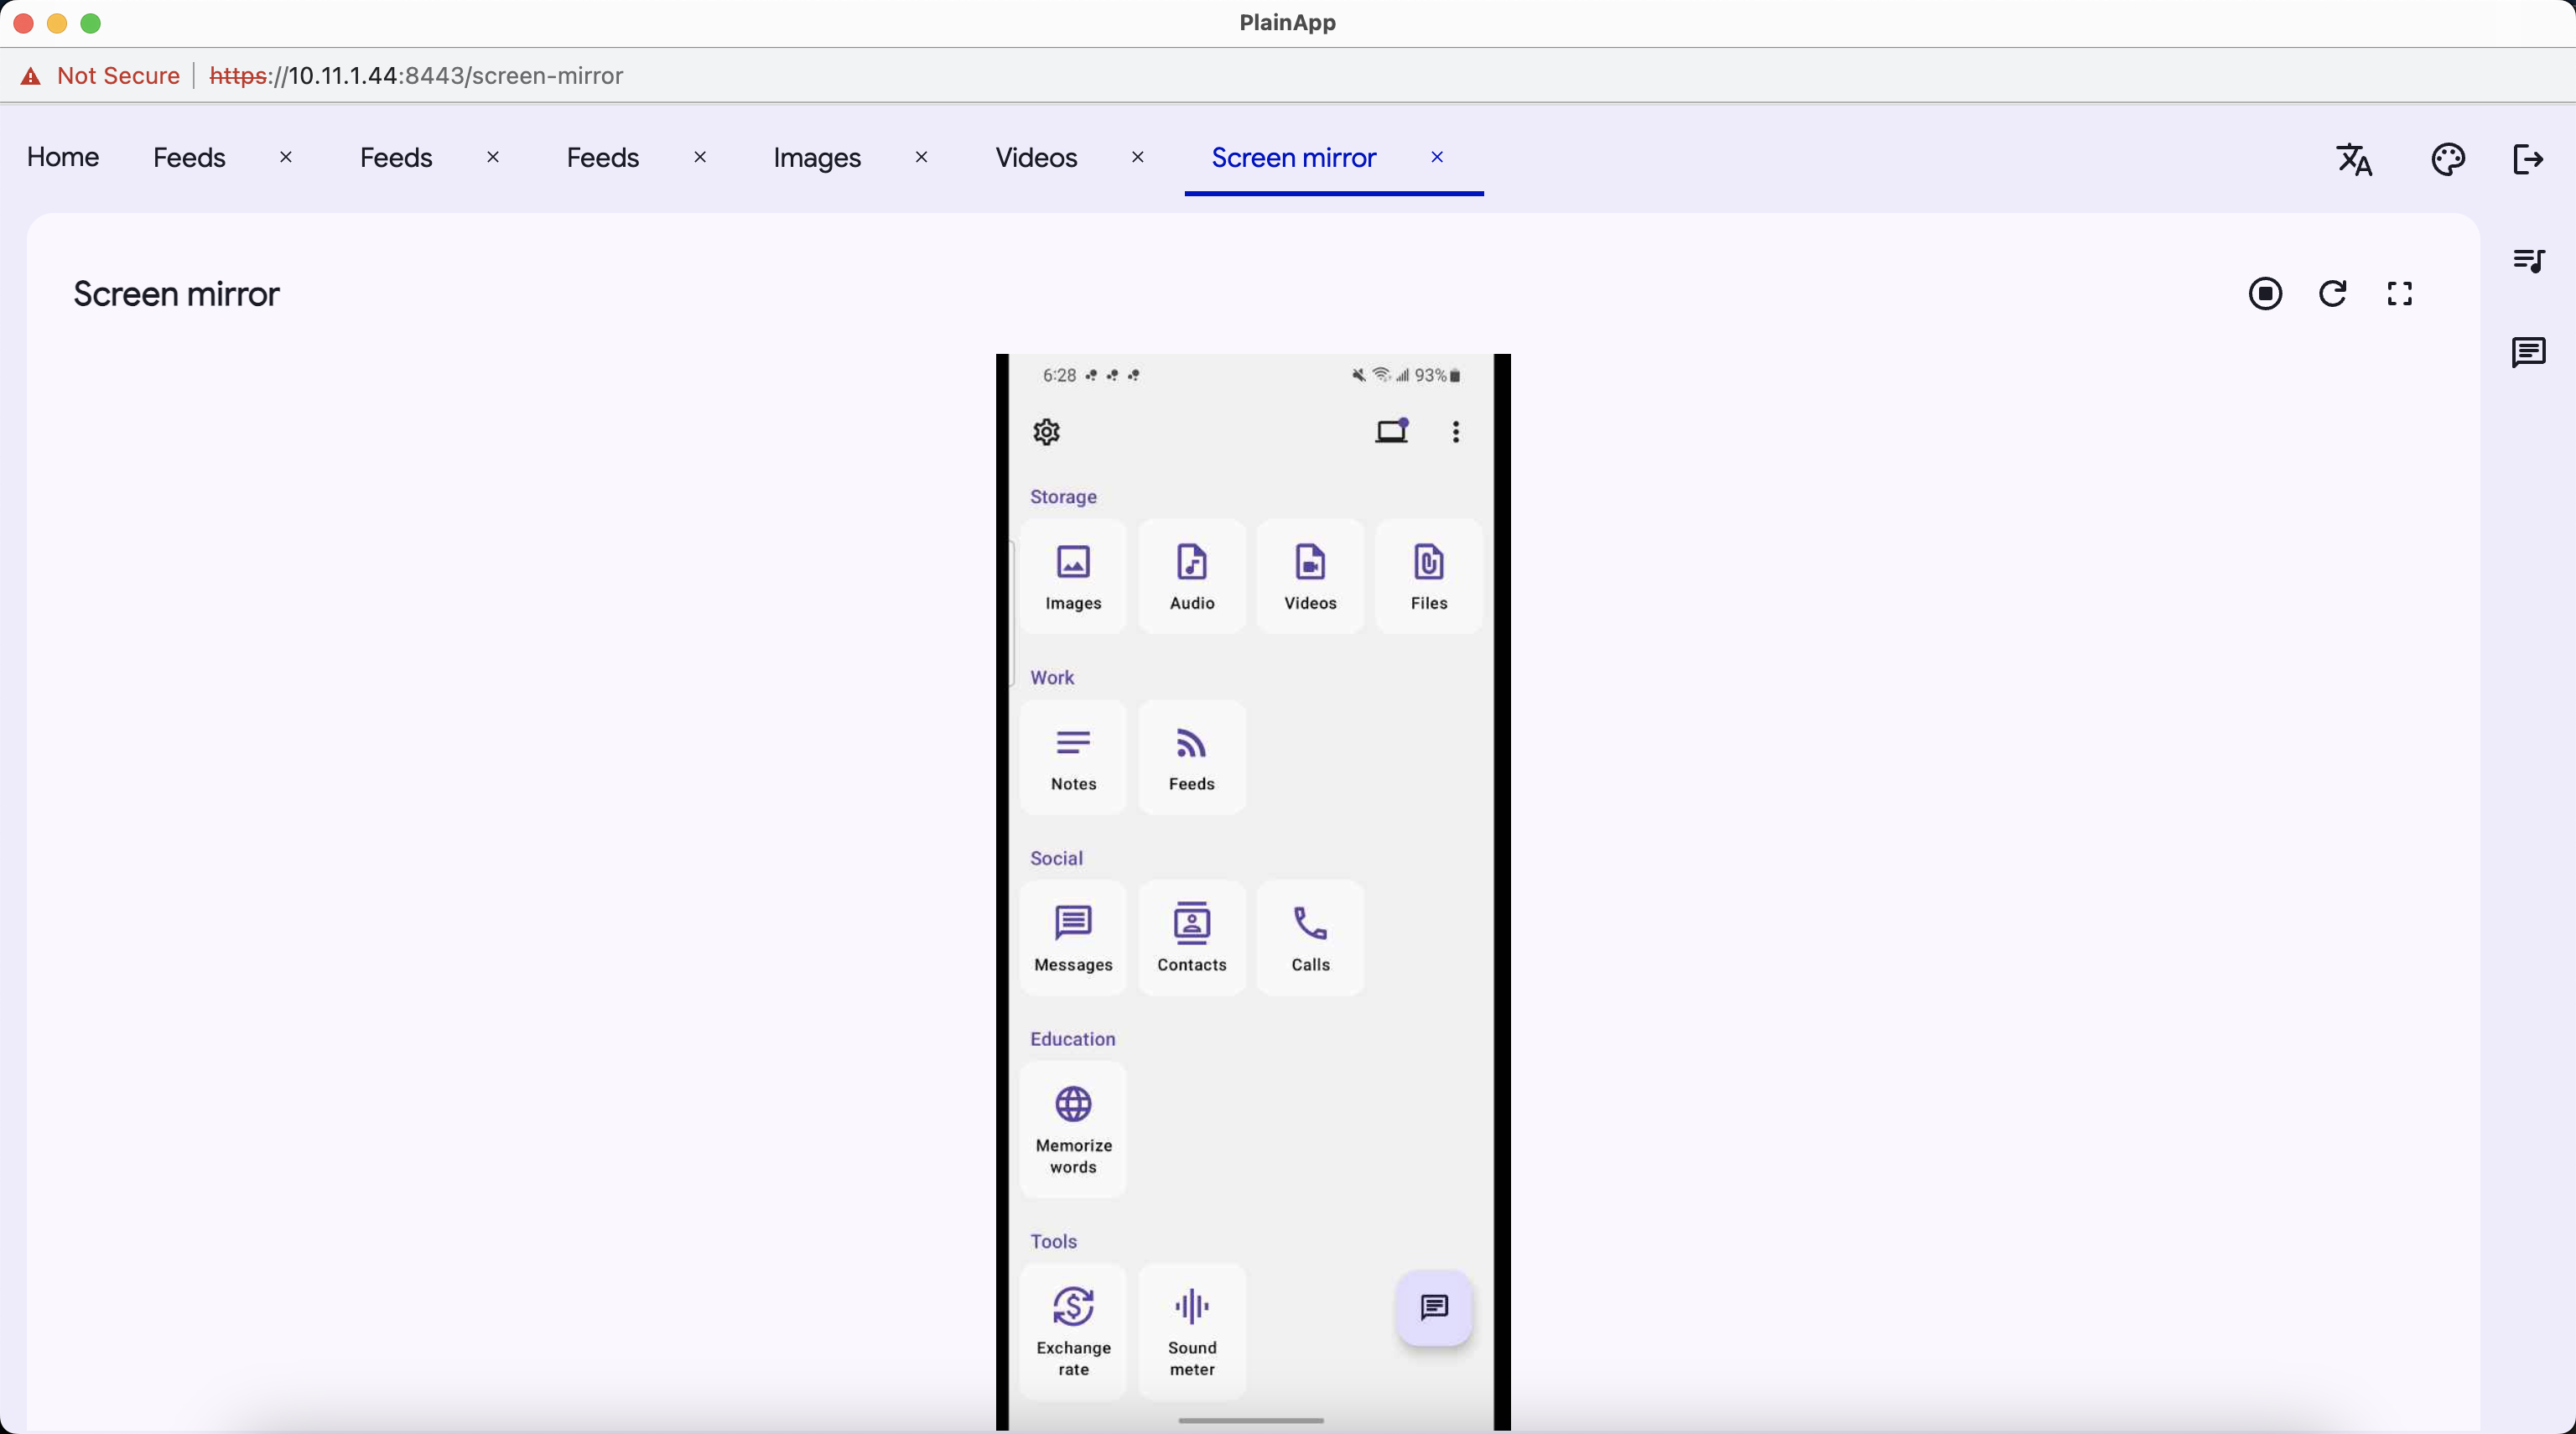2576x1434 pixels.
Task: Refresh the screen mirror view
Action: (2332, 294)
